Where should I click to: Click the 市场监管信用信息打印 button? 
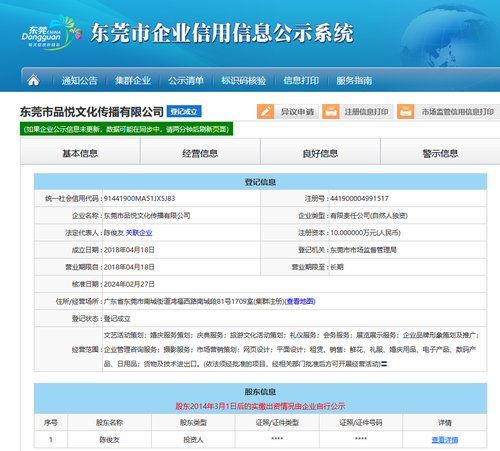tap(448, 111)
